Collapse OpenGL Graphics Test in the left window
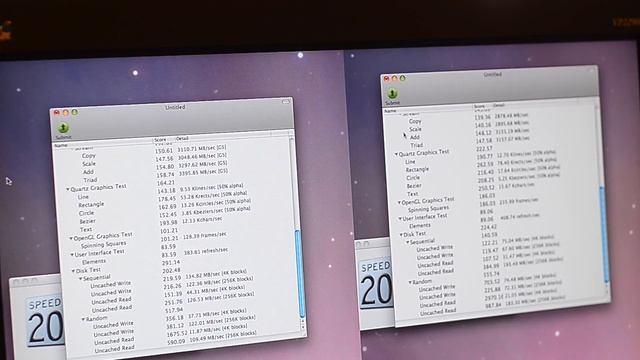The image size is (640, 360). pos(71,238)
